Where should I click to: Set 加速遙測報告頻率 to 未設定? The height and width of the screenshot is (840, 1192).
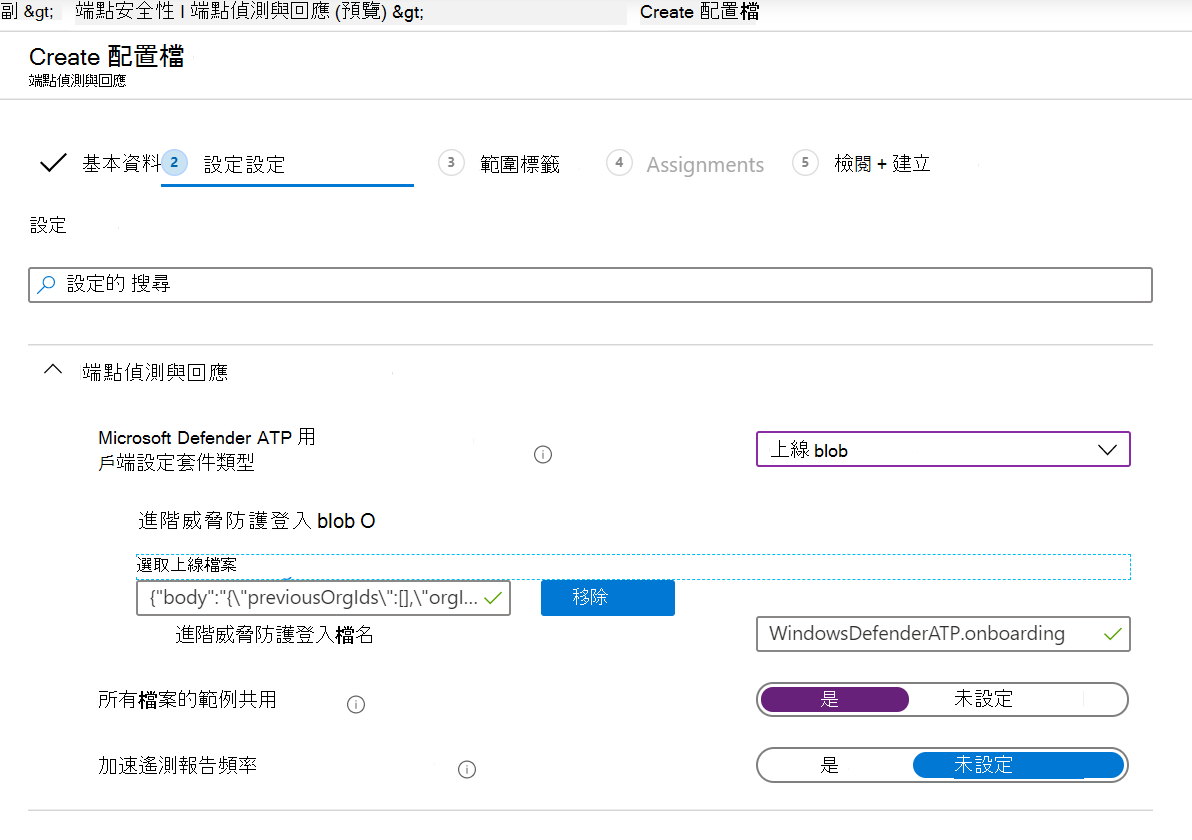[1018, 765]
